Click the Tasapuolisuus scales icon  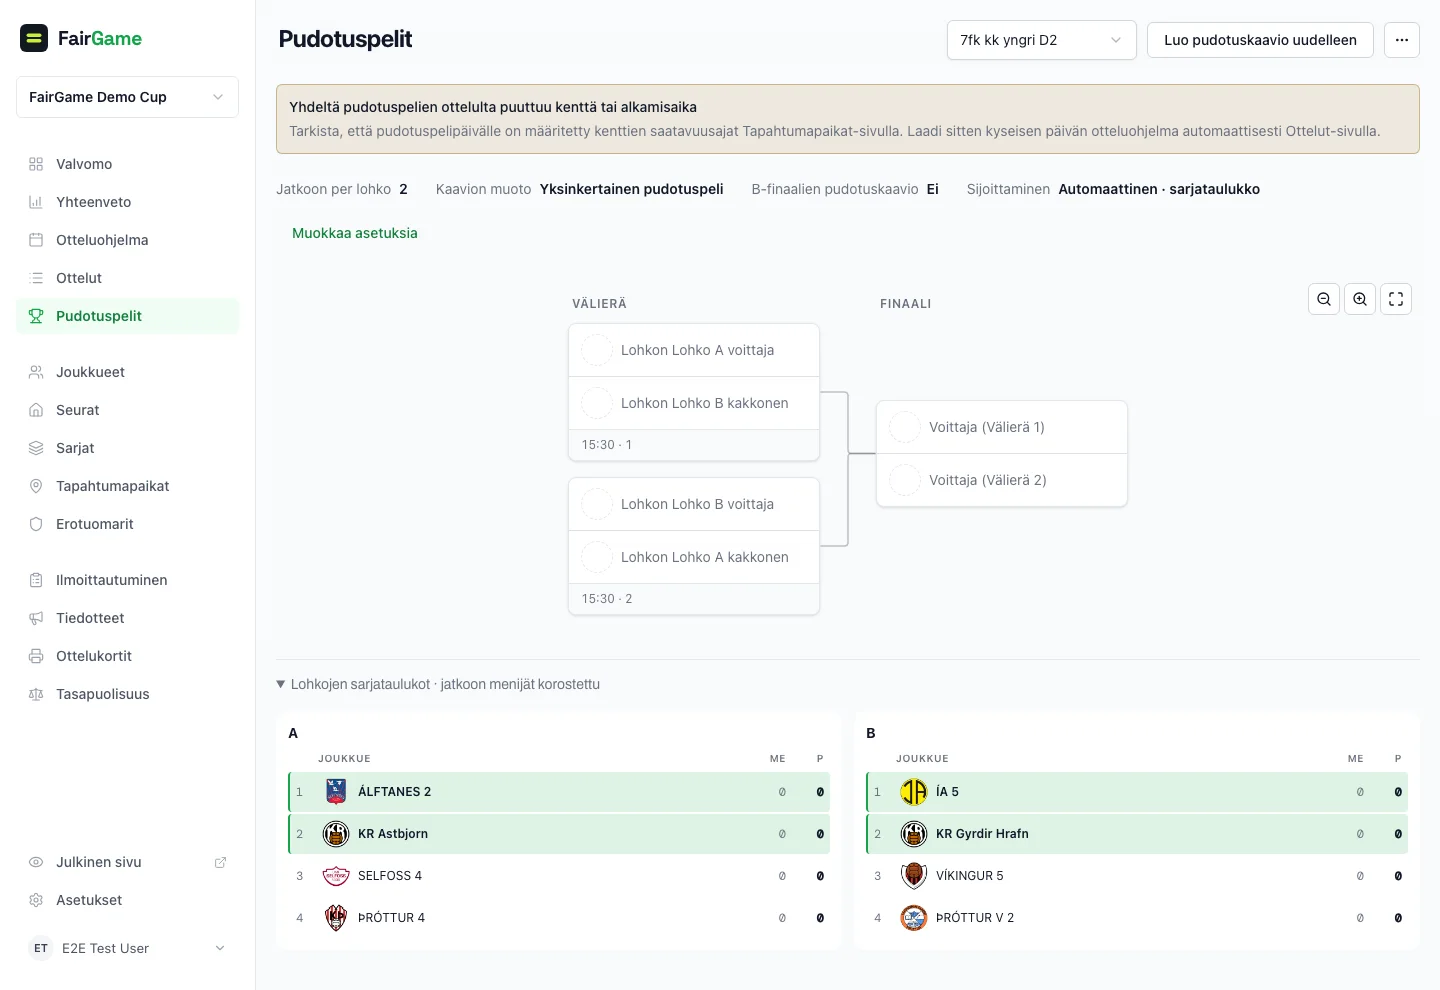coord(36,694)
